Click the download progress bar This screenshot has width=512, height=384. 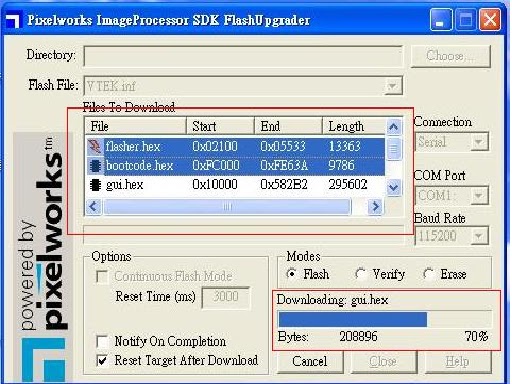click(384, 319)
